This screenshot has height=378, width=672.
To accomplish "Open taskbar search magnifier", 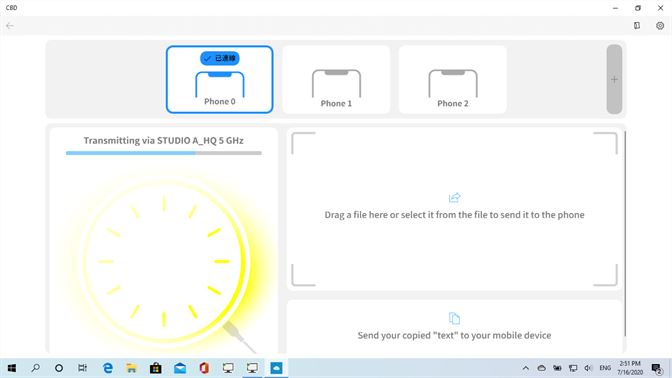I will [x=36, y=368].
